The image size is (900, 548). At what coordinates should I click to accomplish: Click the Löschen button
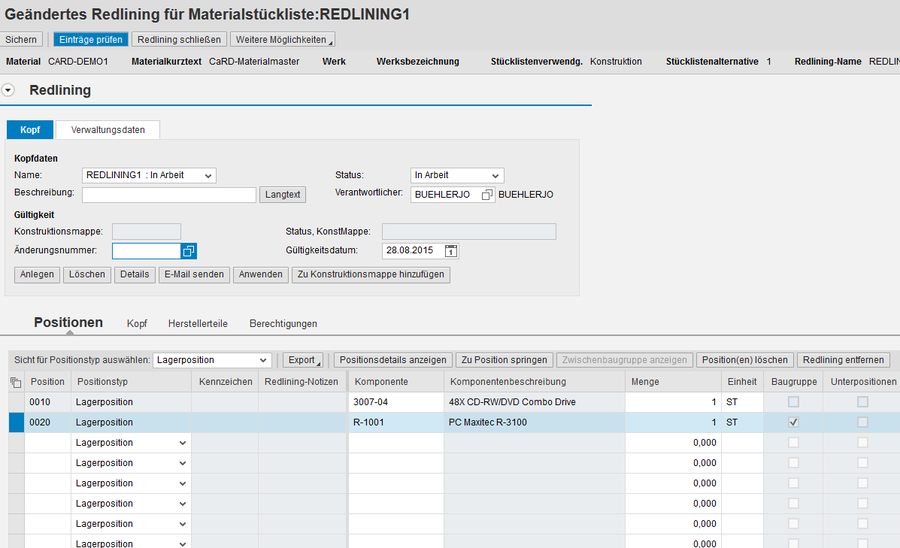pyautogui.click(x=87, y=275)
